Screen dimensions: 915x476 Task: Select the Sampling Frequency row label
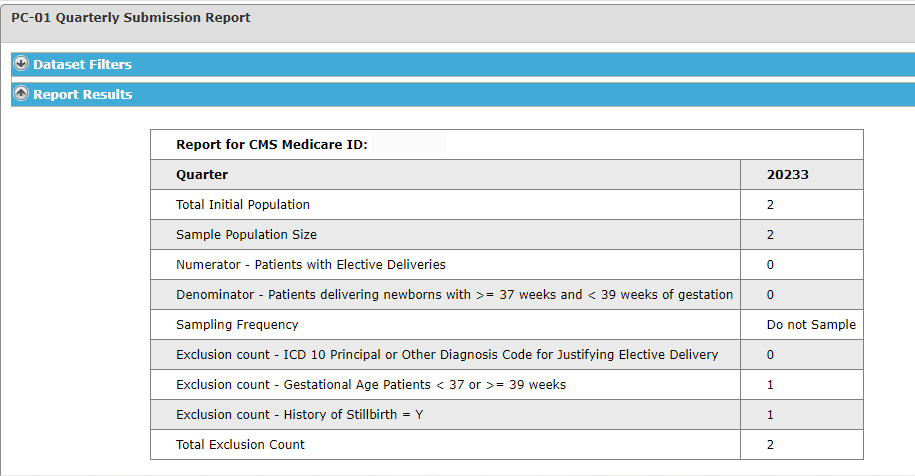(237, 325)
